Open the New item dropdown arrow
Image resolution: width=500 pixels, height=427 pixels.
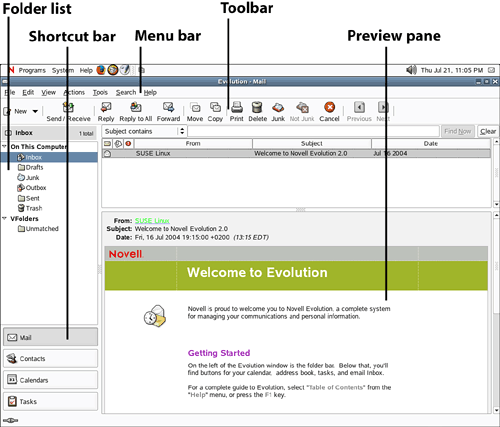pos(35,111)
